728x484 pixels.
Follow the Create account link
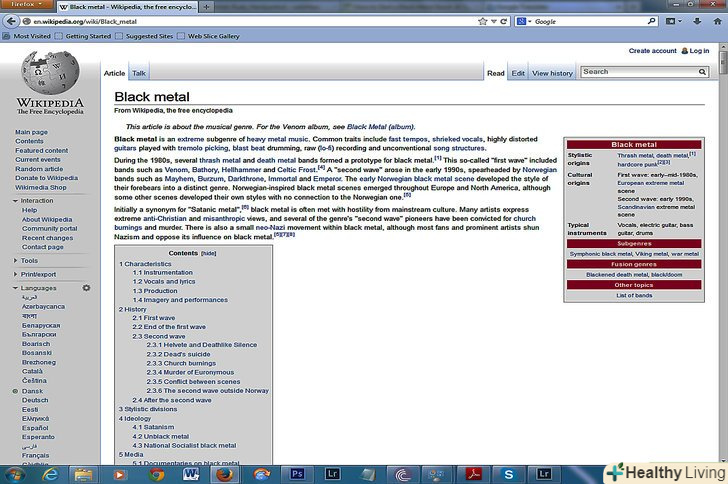point(652,50)
